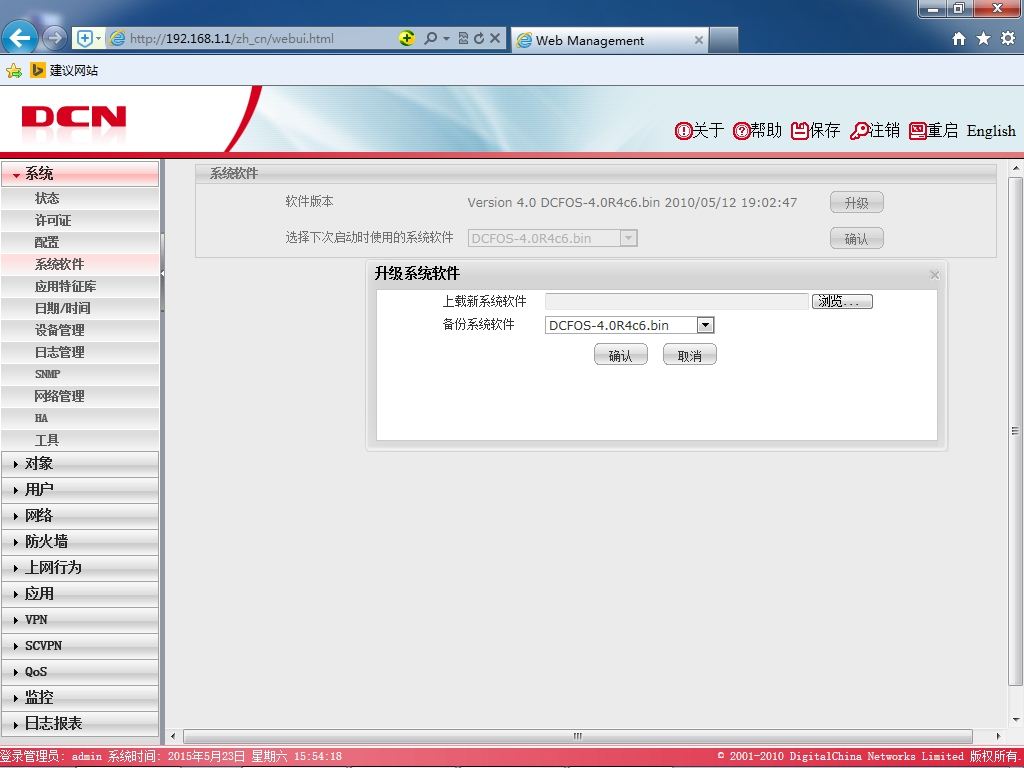Expand the QoS menu section

(x=80, y=672)
